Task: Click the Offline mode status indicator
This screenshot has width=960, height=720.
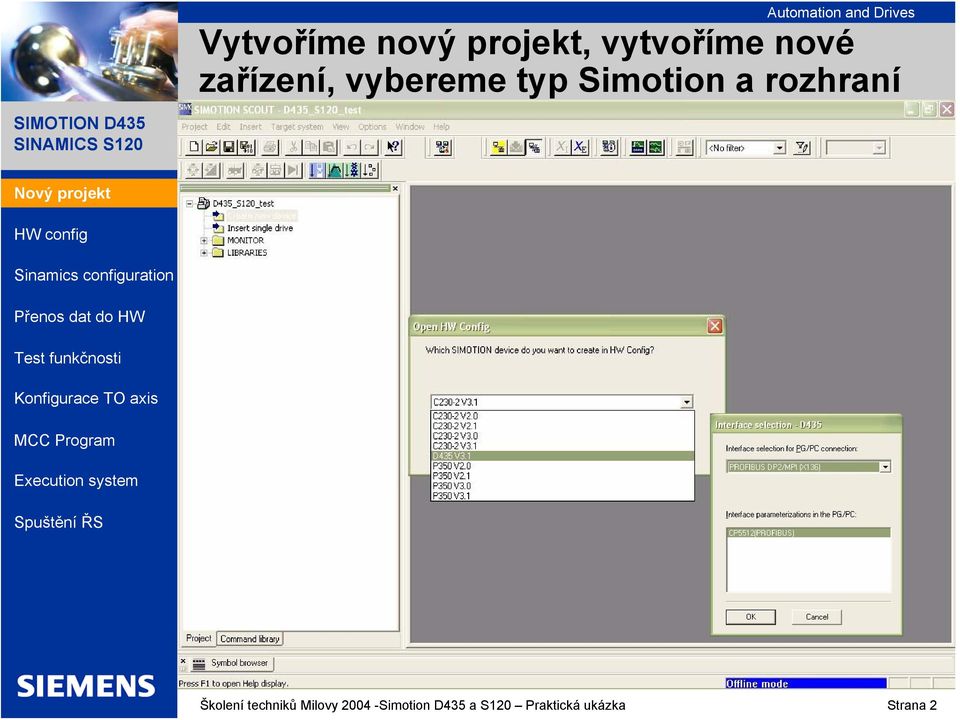Action: [805, 683]
